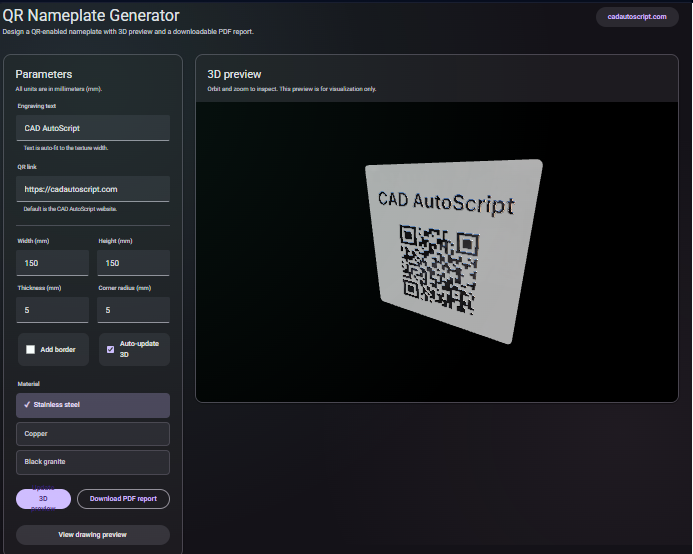The height and width of the screenshot is (554, 693).
Task: Click the checkmark icon beside Stainless steel
Action: [27, 405]
